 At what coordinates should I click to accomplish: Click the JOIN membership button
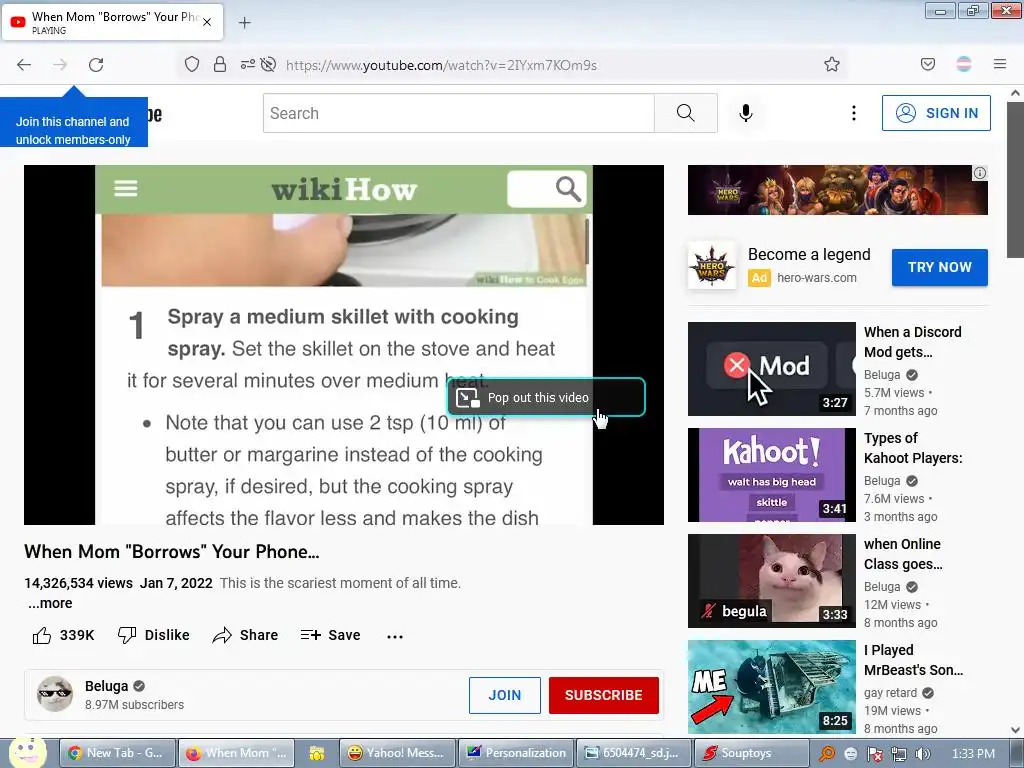(505, 695)
